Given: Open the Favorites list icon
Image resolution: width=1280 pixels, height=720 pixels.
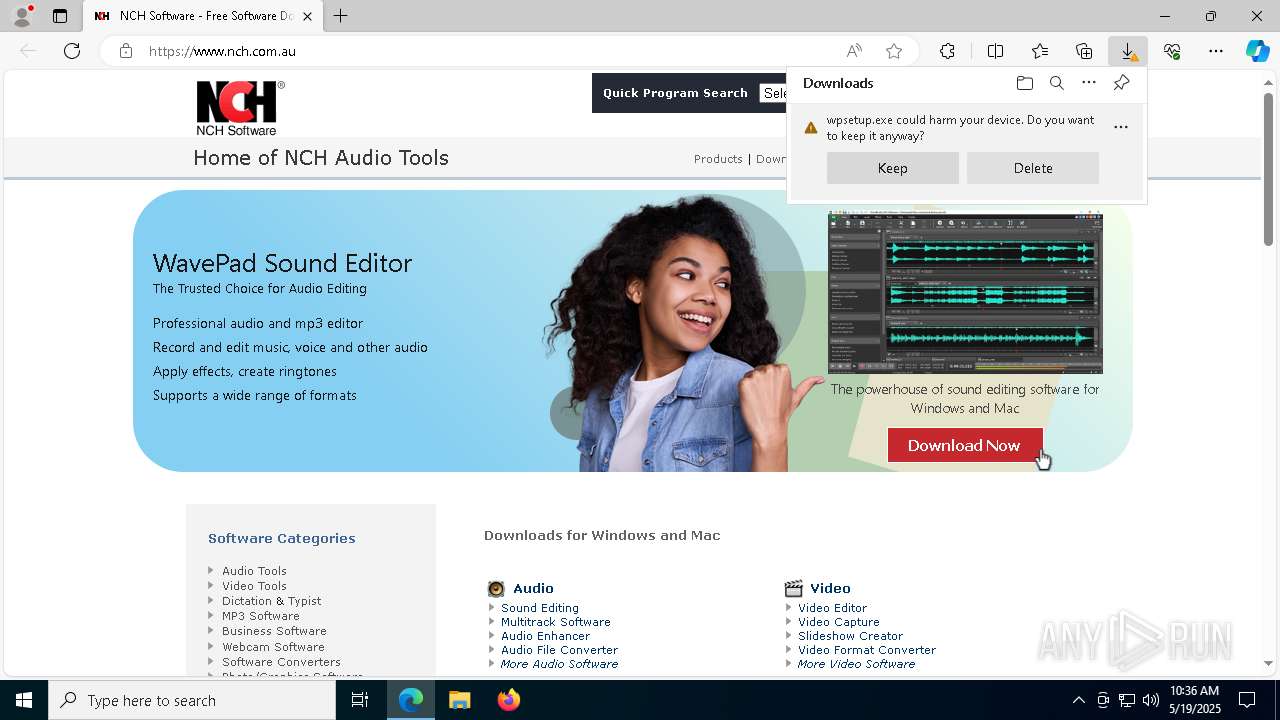Looking at the screenshot, I should click(1040, 51).
